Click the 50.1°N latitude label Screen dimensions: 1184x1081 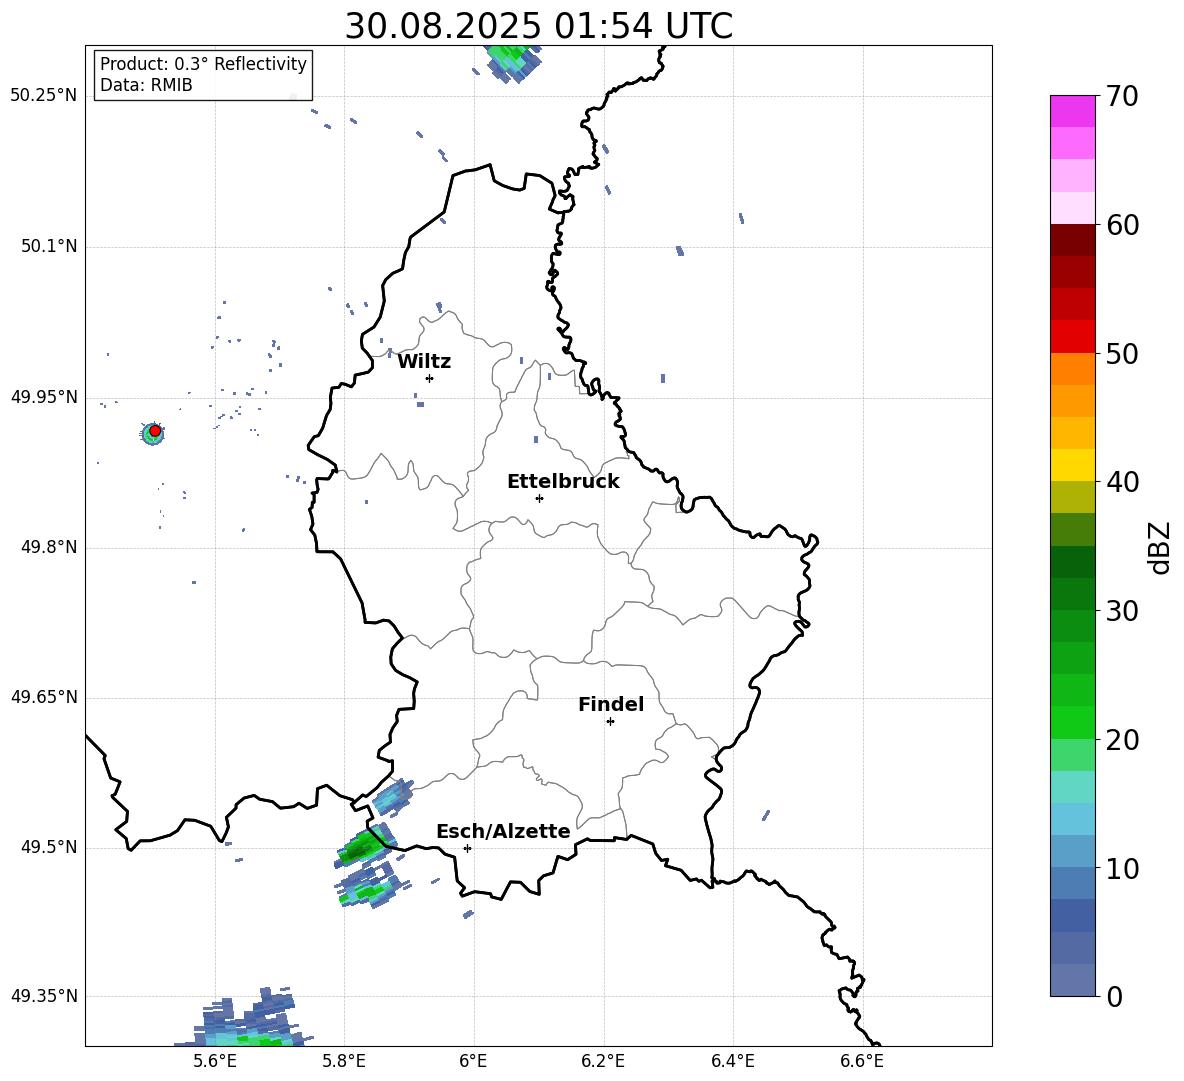click(49, 247)
